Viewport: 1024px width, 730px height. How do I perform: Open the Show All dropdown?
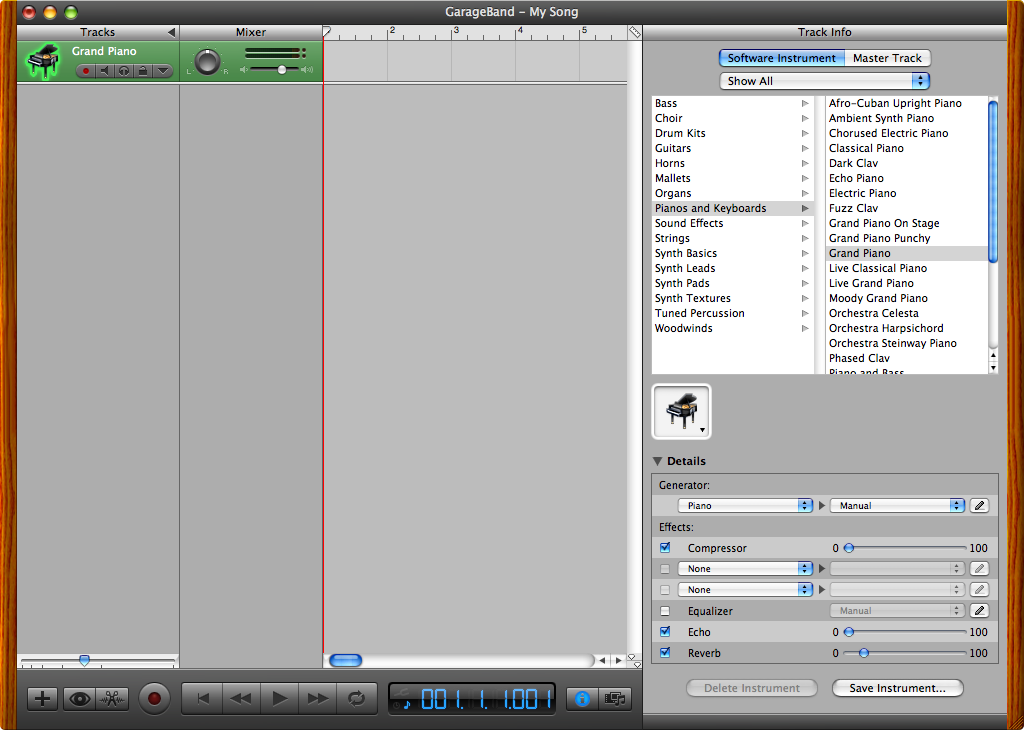tap(824, 81)
